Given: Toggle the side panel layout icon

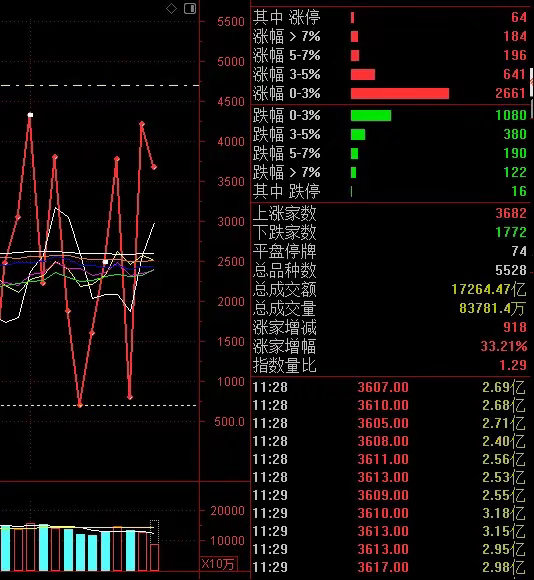Looking at the screenshot, I should (190, 8).
